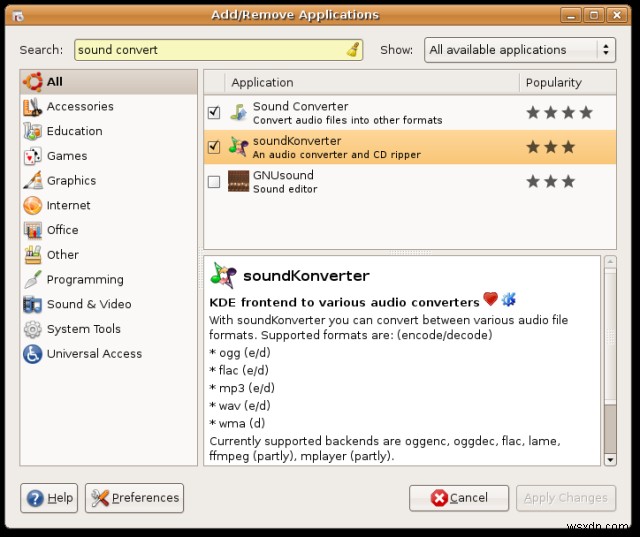
Task: Click the scrollbar up arrow
Action: (x=610, y=262)
